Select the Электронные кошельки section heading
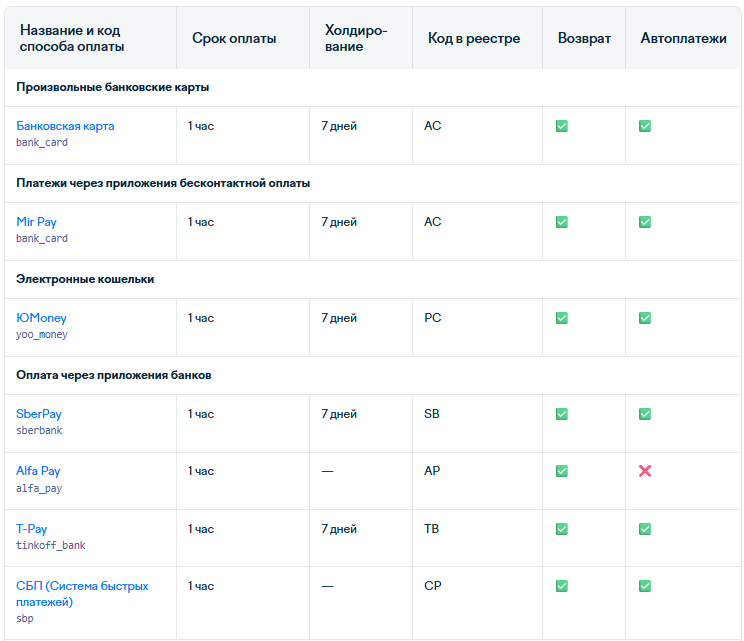The image size is (744, 641). [85, 279]
